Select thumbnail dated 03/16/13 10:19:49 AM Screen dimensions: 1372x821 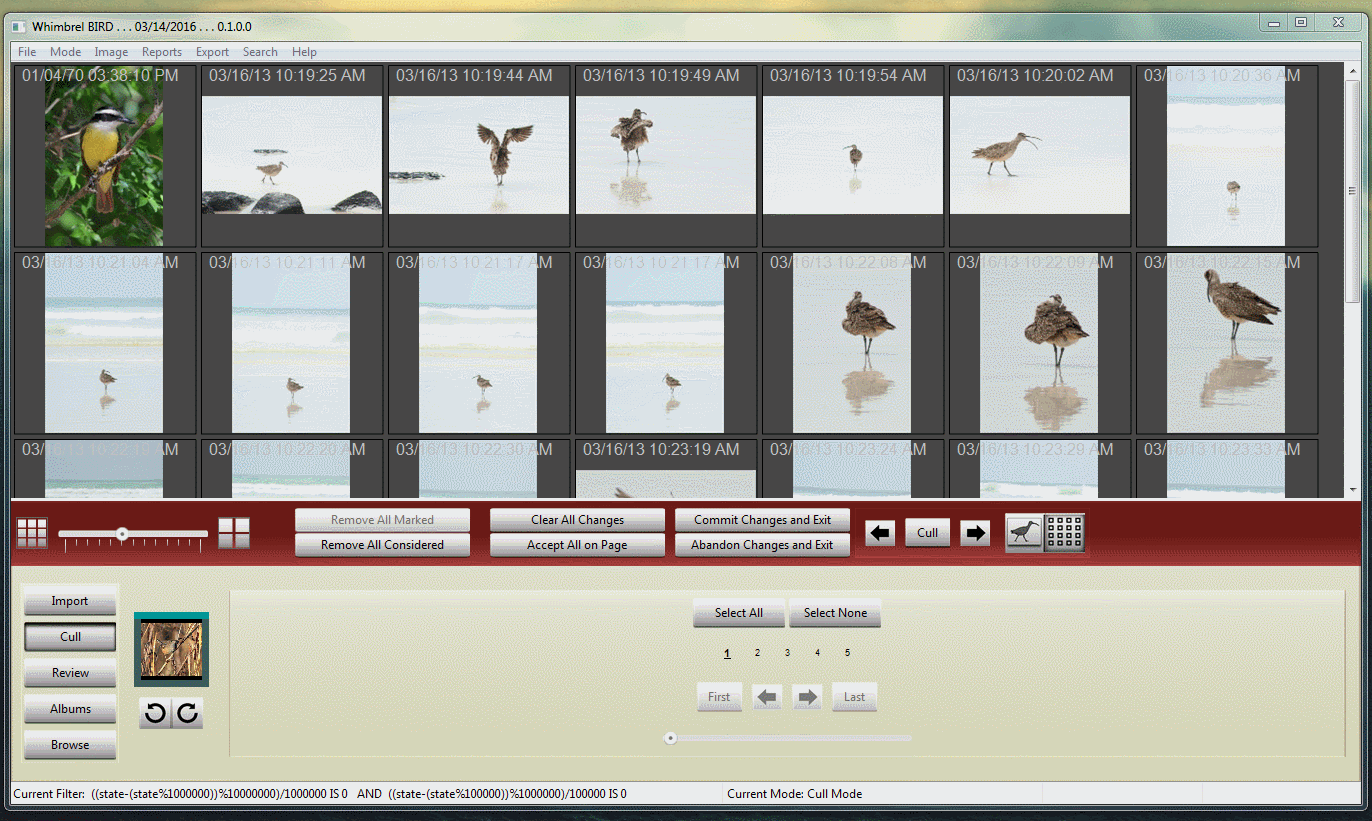[x=666, y=156]
